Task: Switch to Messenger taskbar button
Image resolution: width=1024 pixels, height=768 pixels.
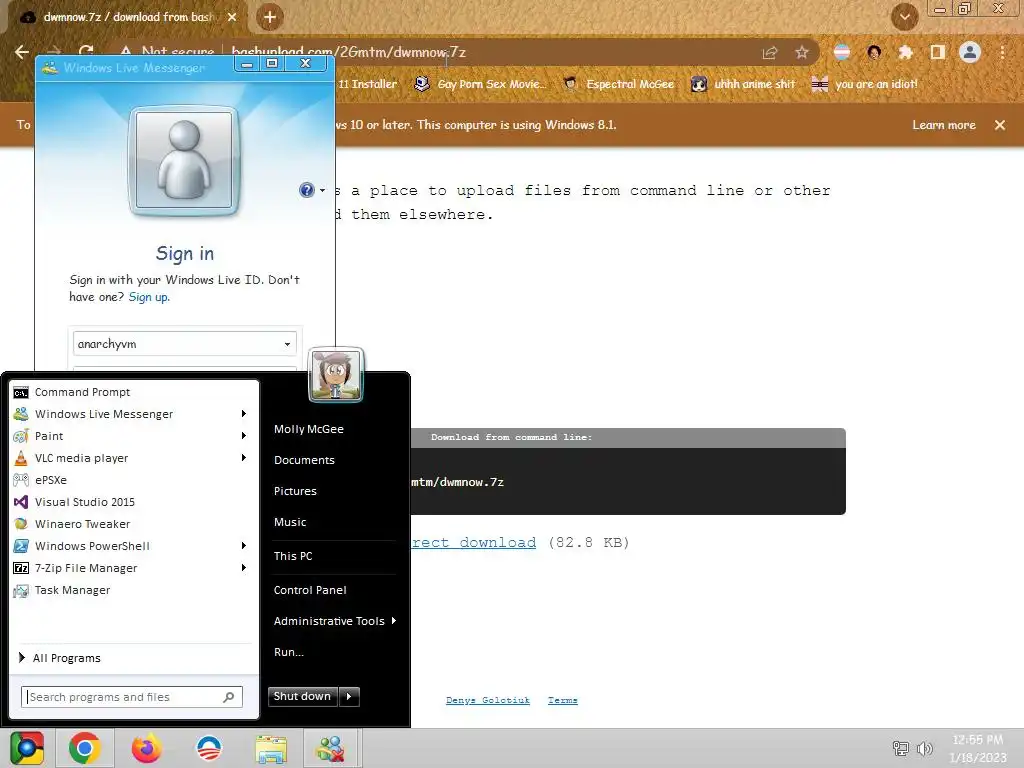Action: tap(330, 748)
